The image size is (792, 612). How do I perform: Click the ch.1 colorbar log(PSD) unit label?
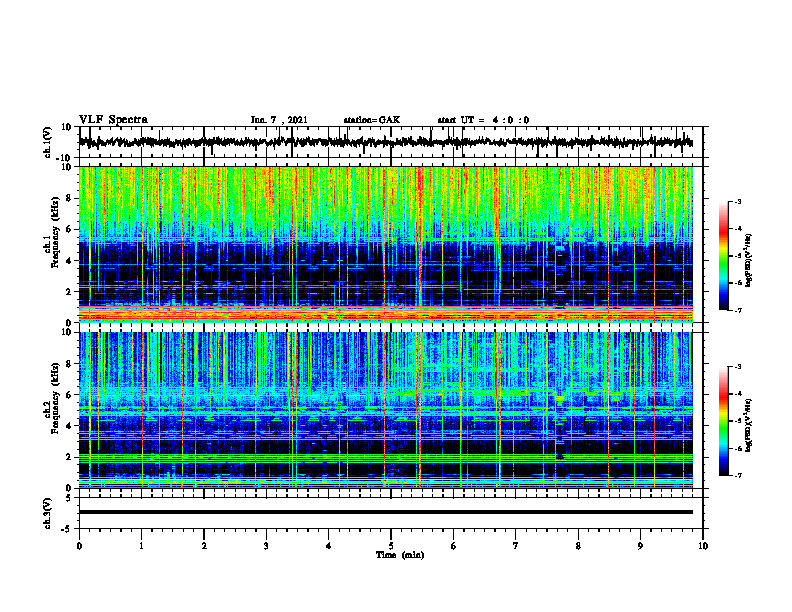click(748, 261)
